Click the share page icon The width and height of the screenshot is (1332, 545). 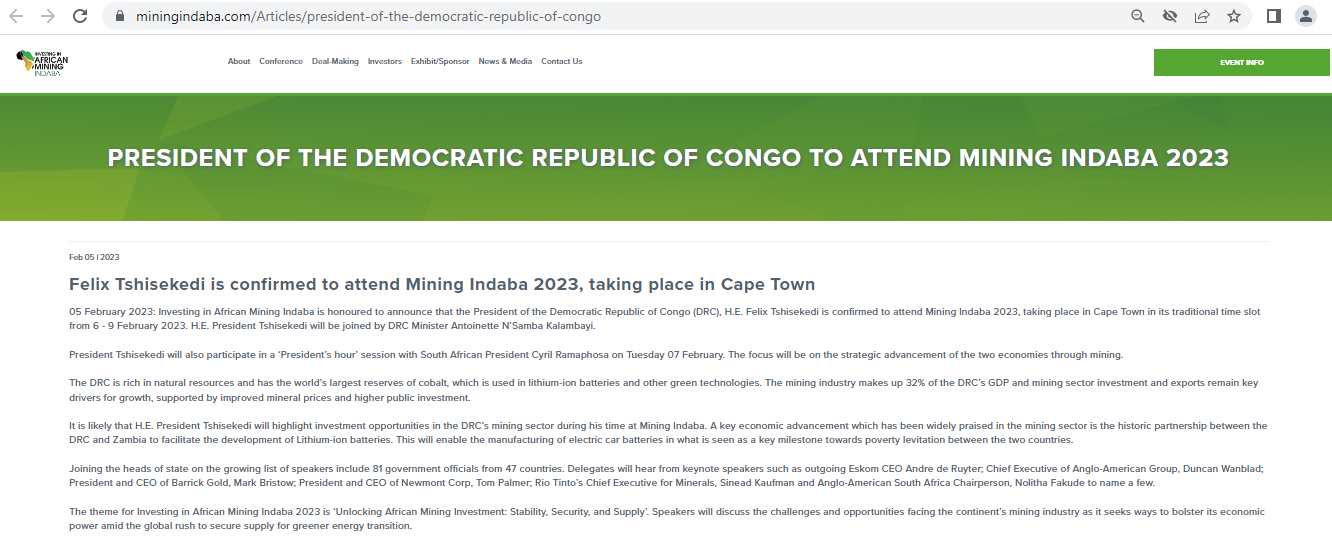coord(1202,16)
